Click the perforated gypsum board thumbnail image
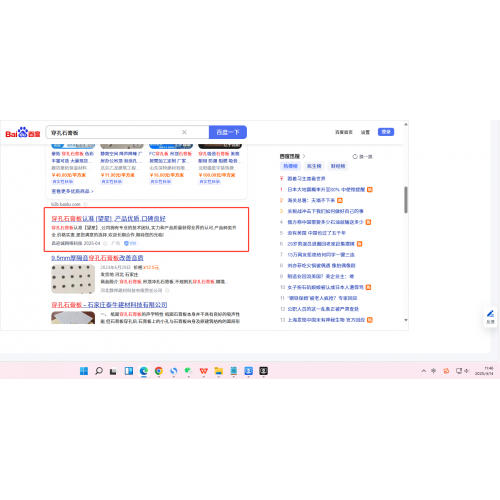500x500 pixels. [x=73, y=279]
